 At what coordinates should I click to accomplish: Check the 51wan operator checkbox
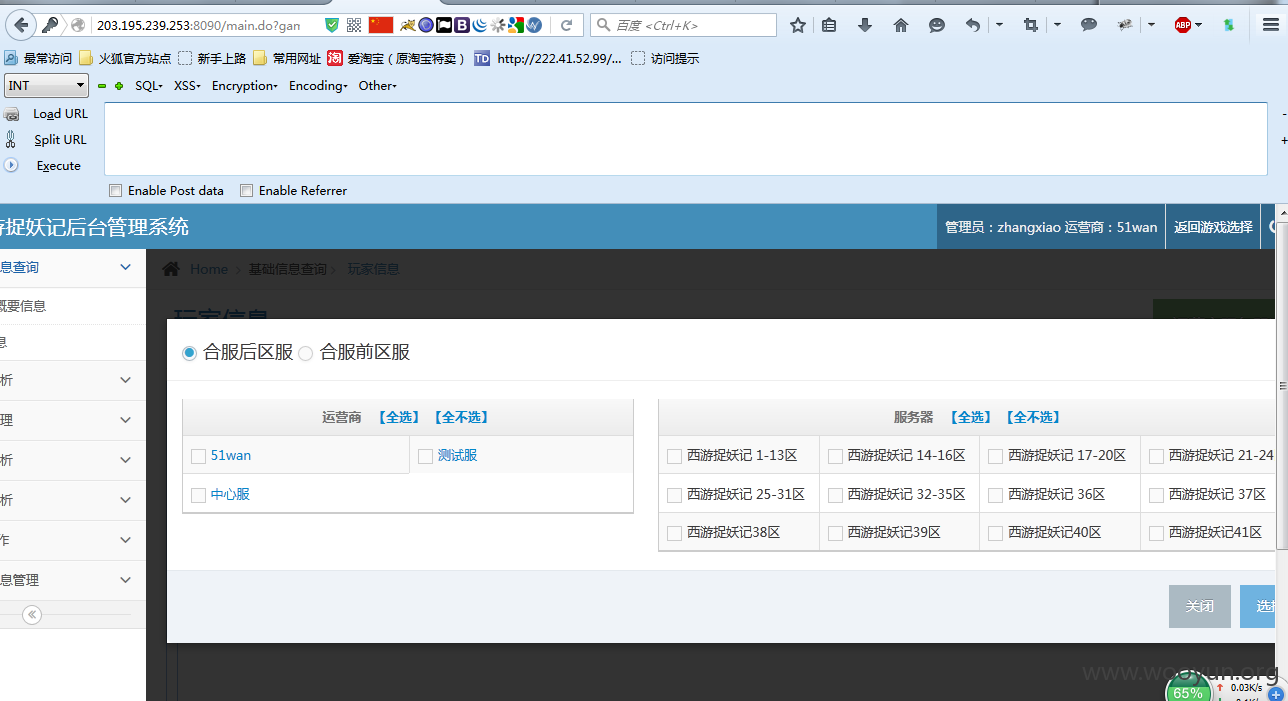click(x=198, y=456)
